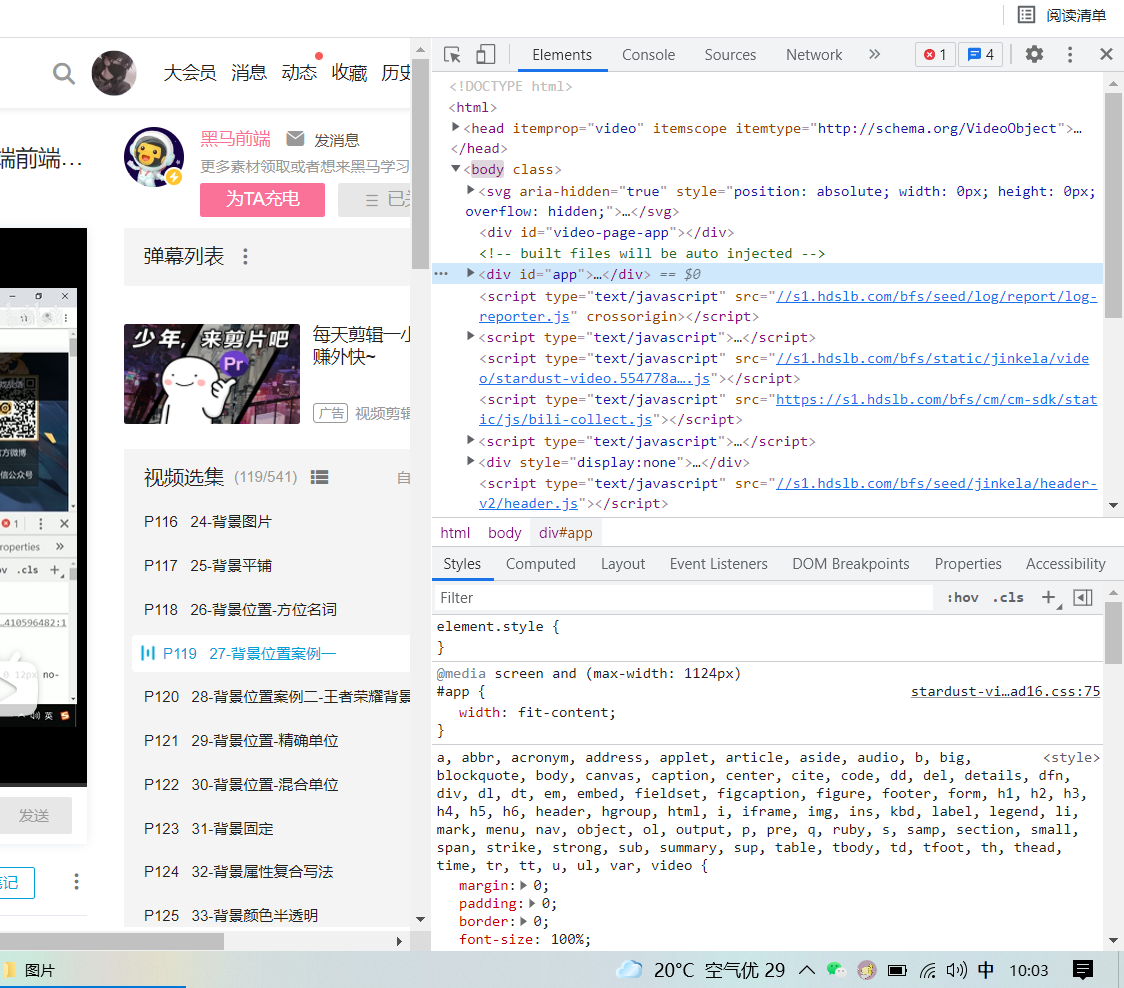Open the three-dot menu beside notes button
This screenshot has height=988, width=1124.
coord(76,882)
